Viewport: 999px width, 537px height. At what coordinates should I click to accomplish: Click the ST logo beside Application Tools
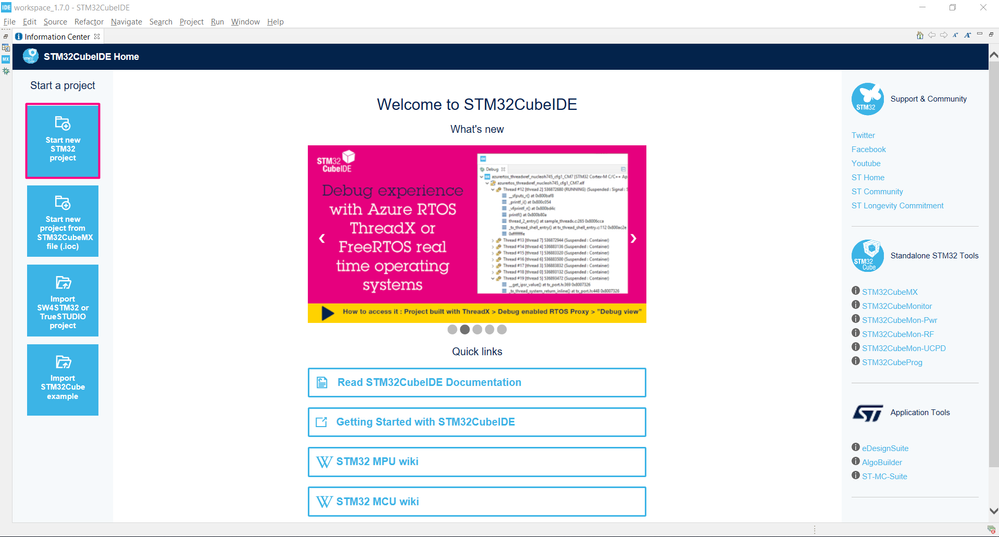tap(868, 413)
